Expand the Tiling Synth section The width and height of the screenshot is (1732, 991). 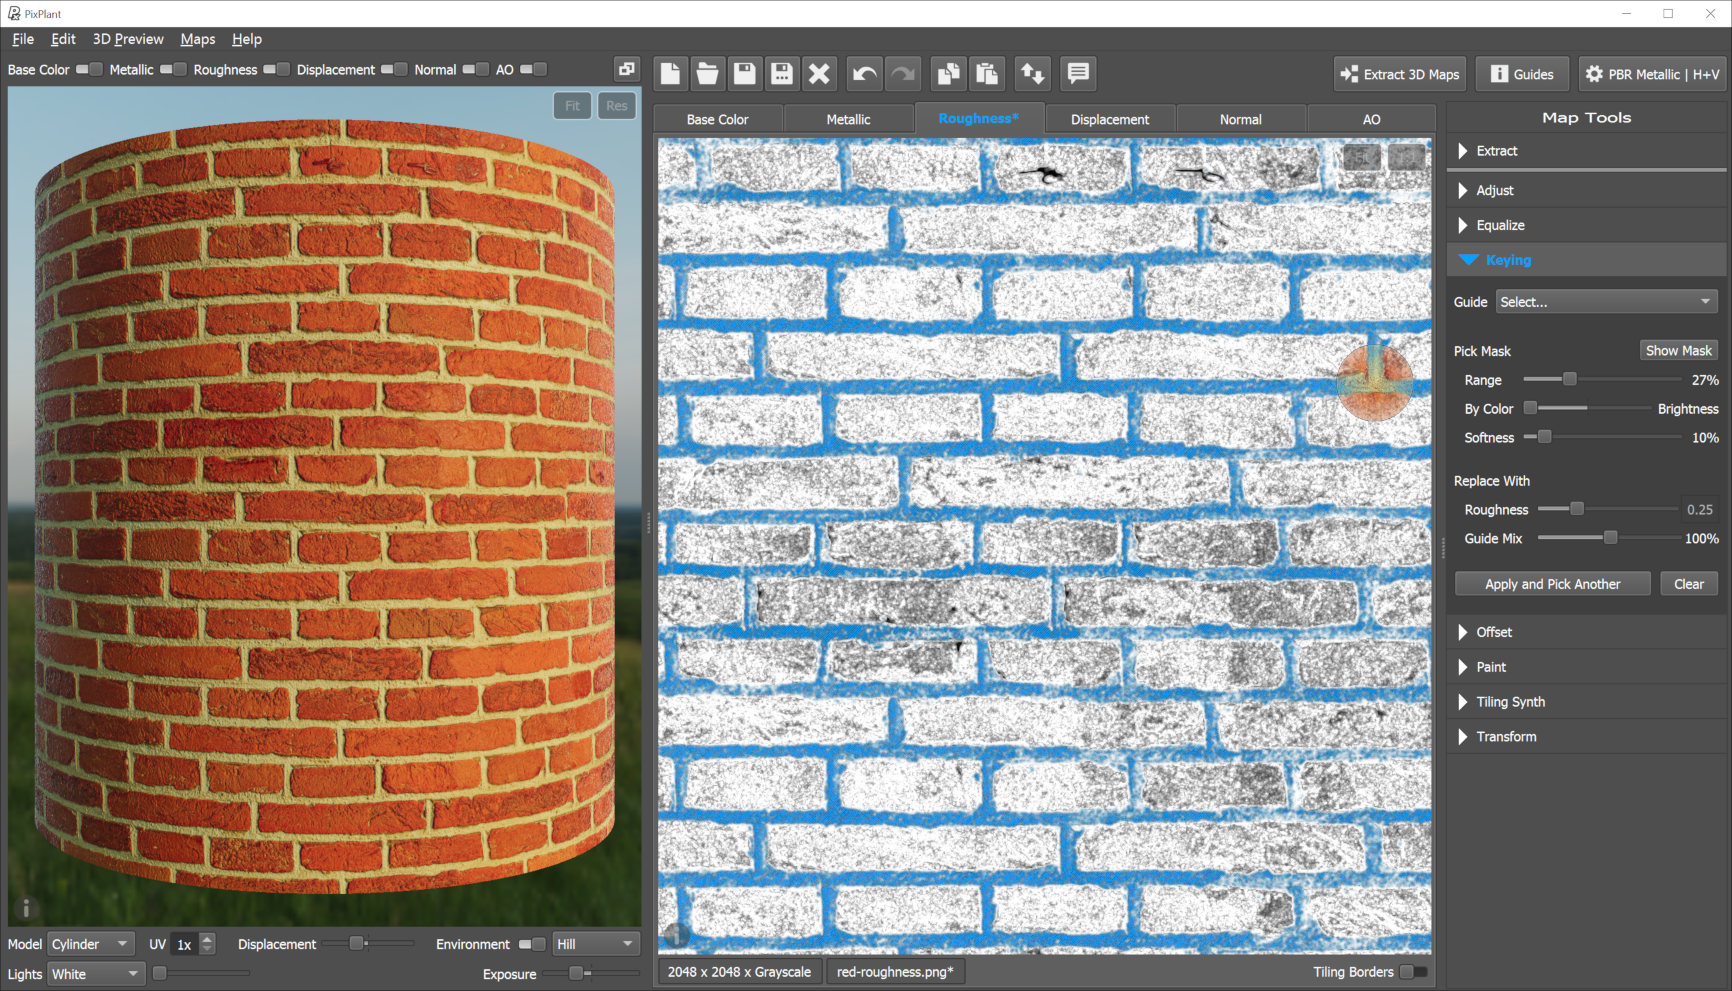click(1510, 702)
